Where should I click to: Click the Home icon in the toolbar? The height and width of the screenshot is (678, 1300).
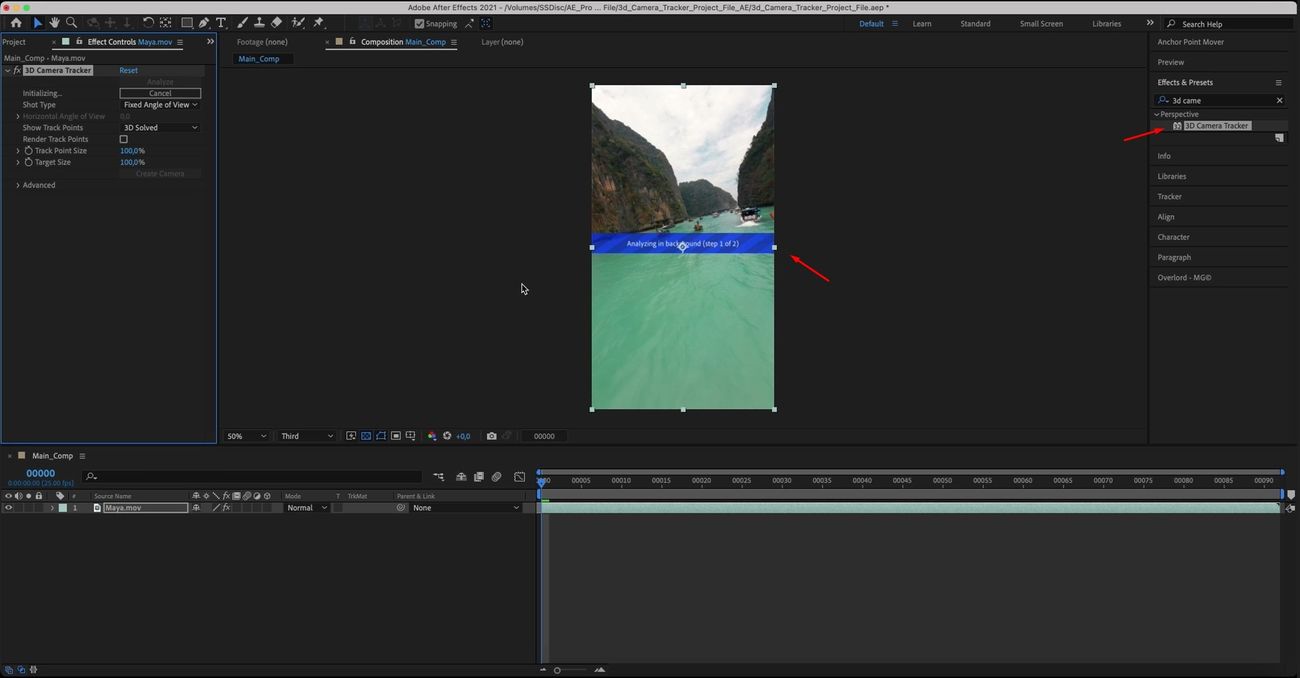[16, 23]
